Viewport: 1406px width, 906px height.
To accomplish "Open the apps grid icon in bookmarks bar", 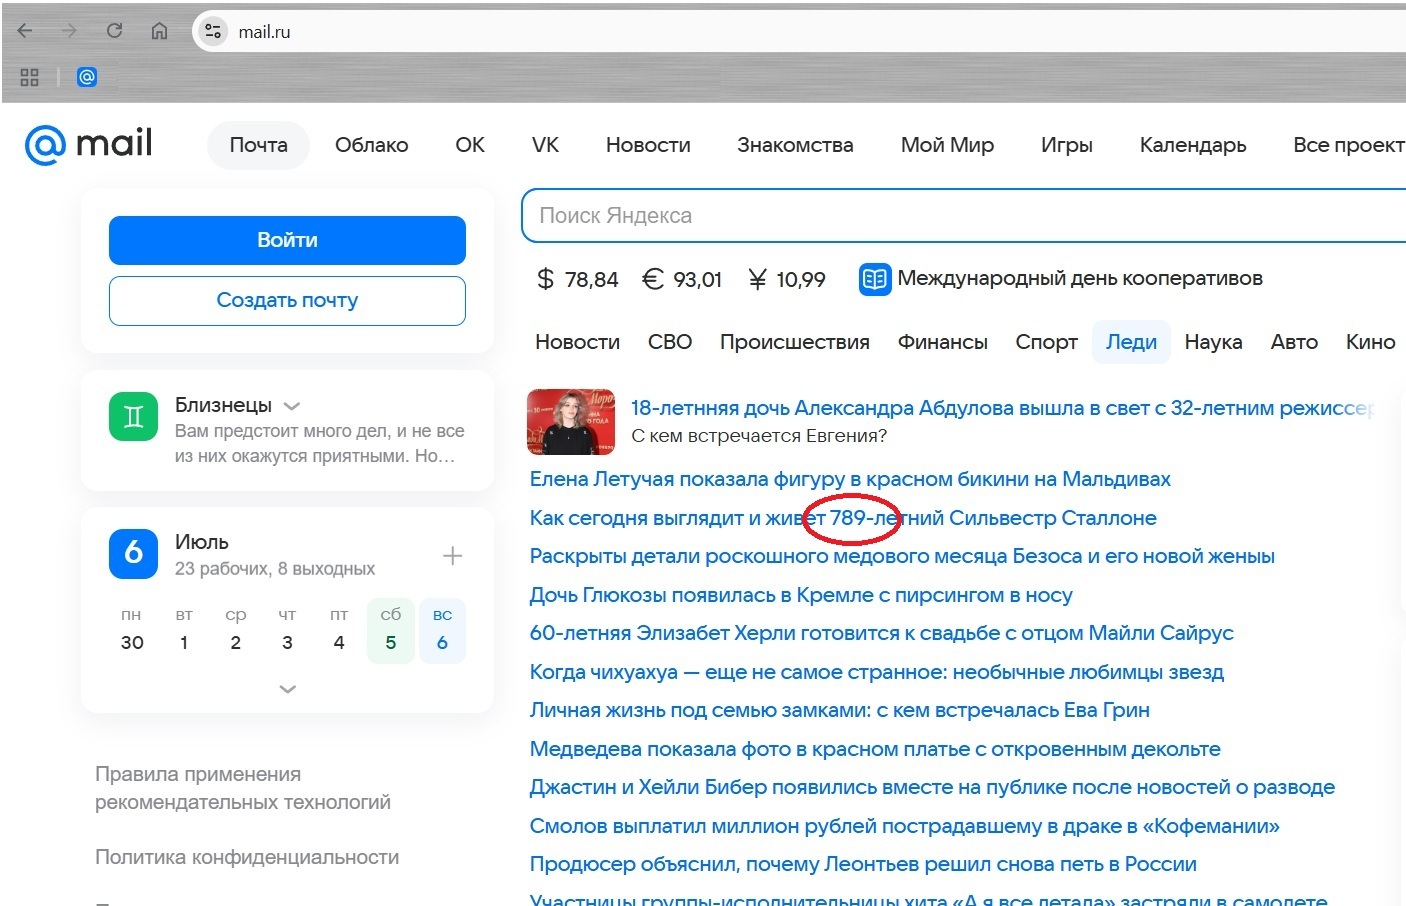I will [29, 77].
